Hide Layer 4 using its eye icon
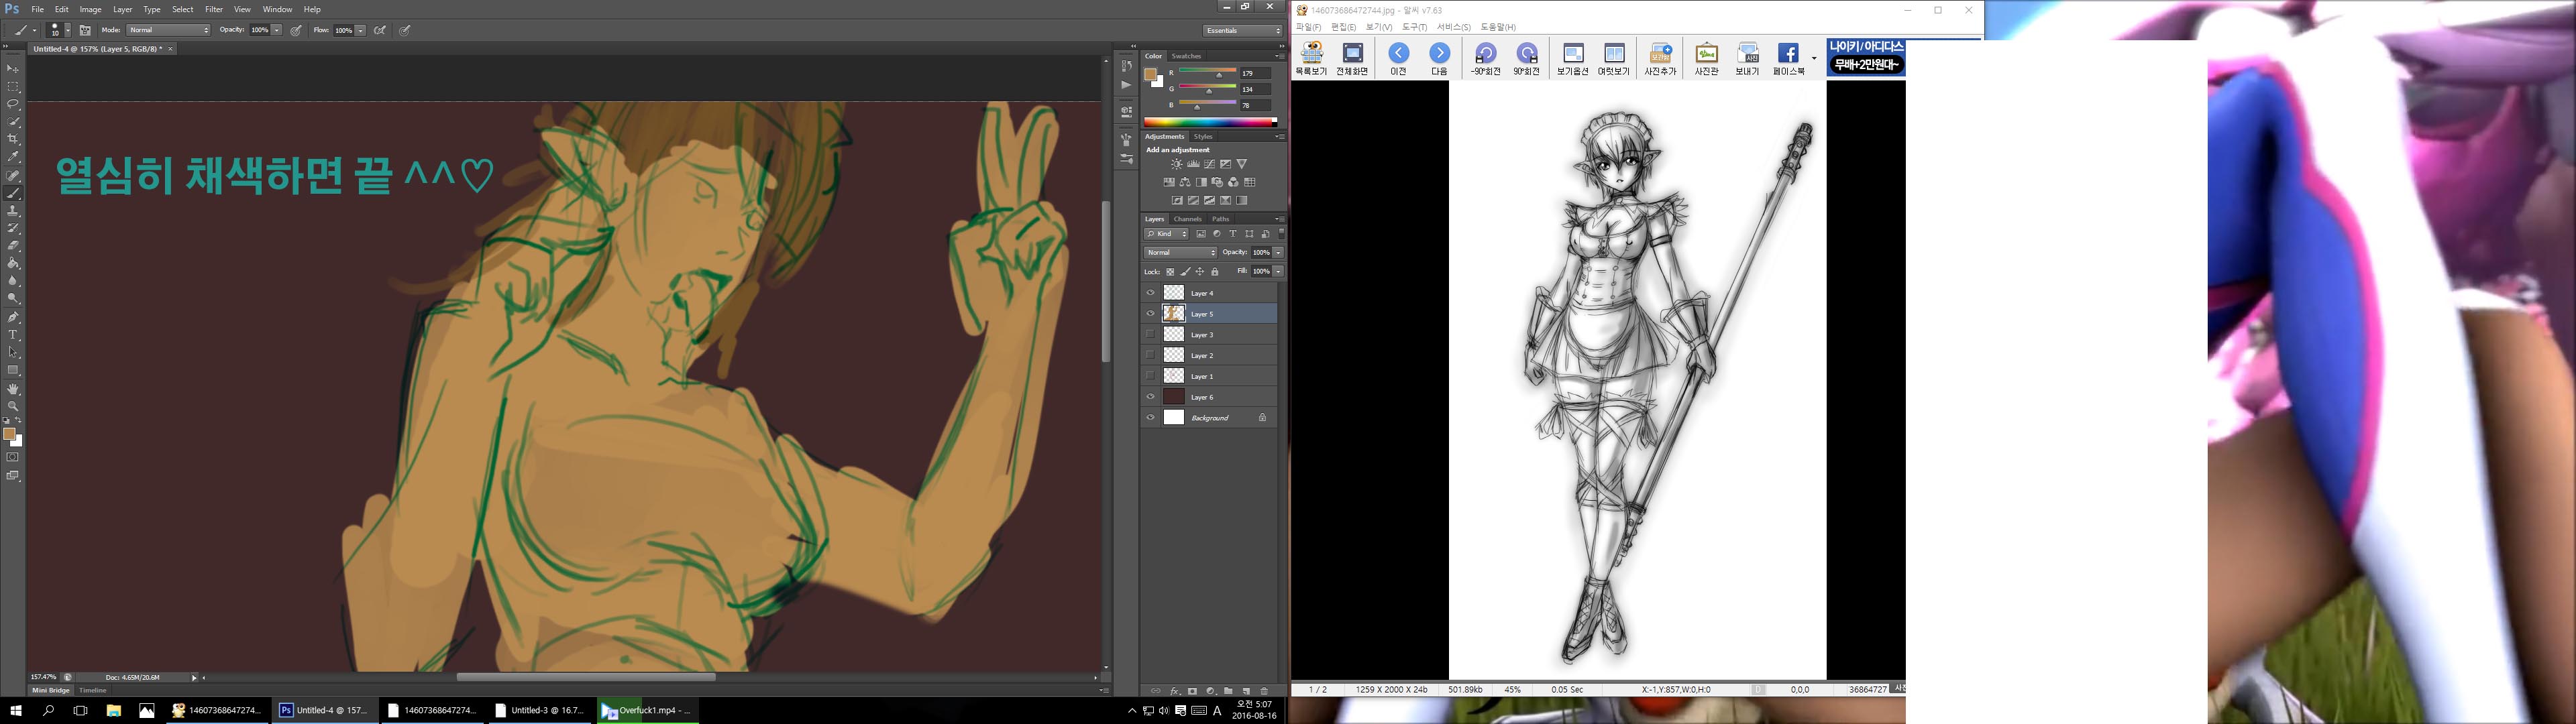 [1150, 293]
